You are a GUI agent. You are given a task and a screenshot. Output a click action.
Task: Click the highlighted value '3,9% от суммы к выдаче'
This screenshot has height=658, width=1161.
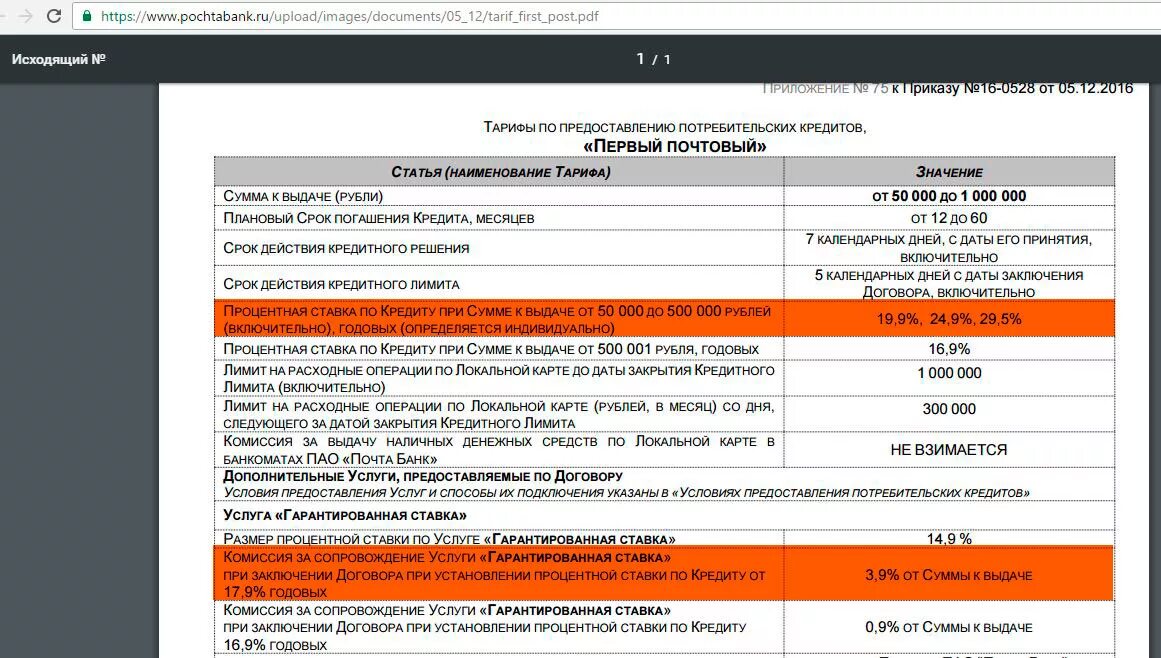tap(949, 575)
